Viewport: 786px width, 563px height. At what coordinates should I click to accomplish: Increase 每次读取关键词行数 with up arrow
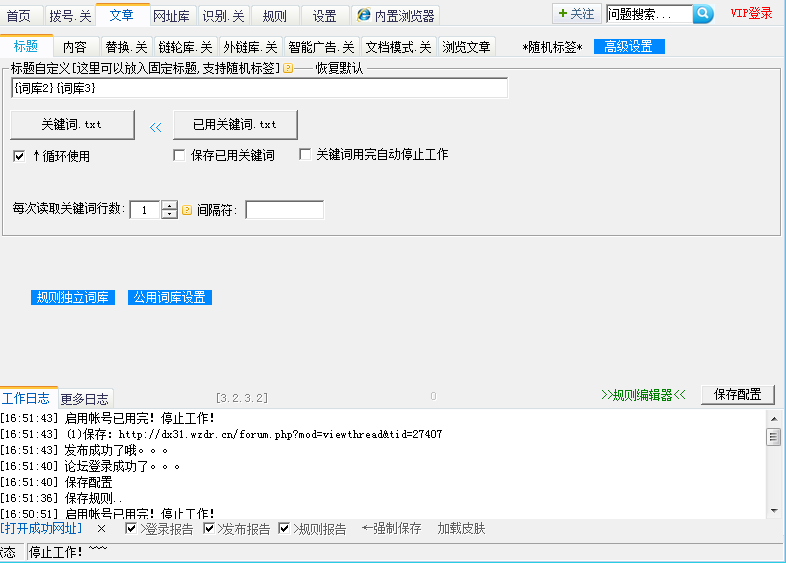[169, 205]
